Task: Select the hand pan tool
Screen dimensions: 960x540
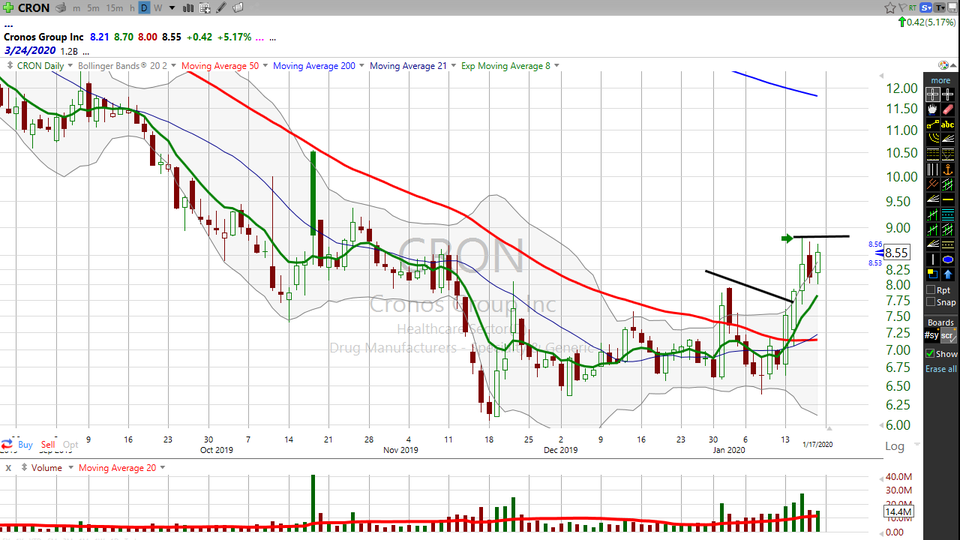Action: coord(933,109)
